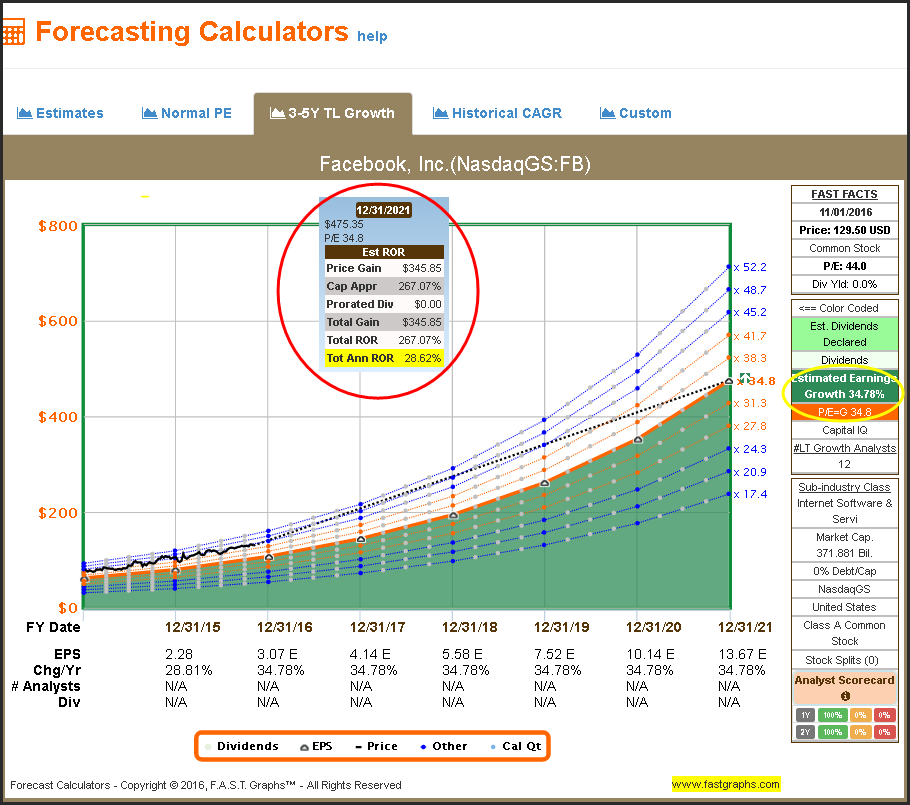910x805 pixels.
Task: Click the Estimated Earnings Growth 34.78% swatch
Action: tap(844, 386)
